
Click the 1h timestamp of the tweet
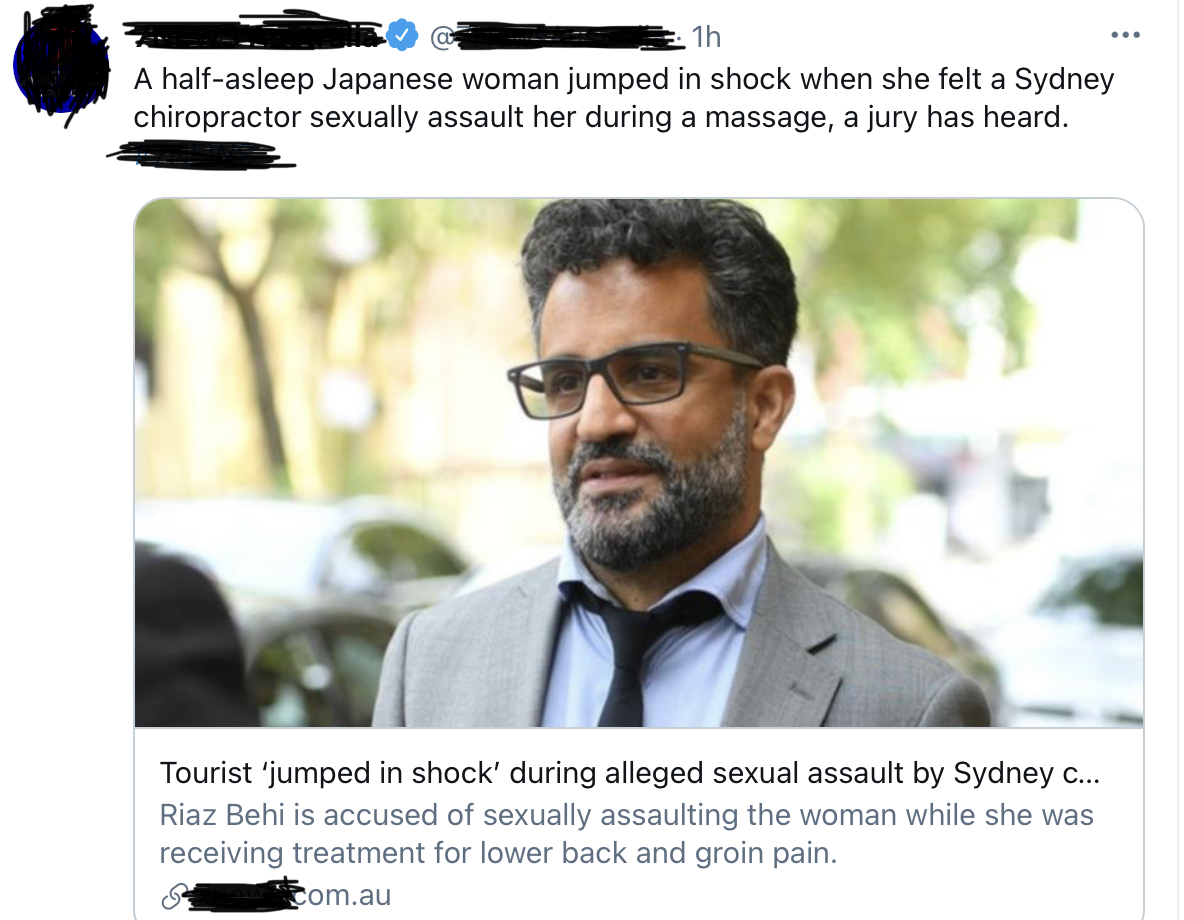coord(707,37)
